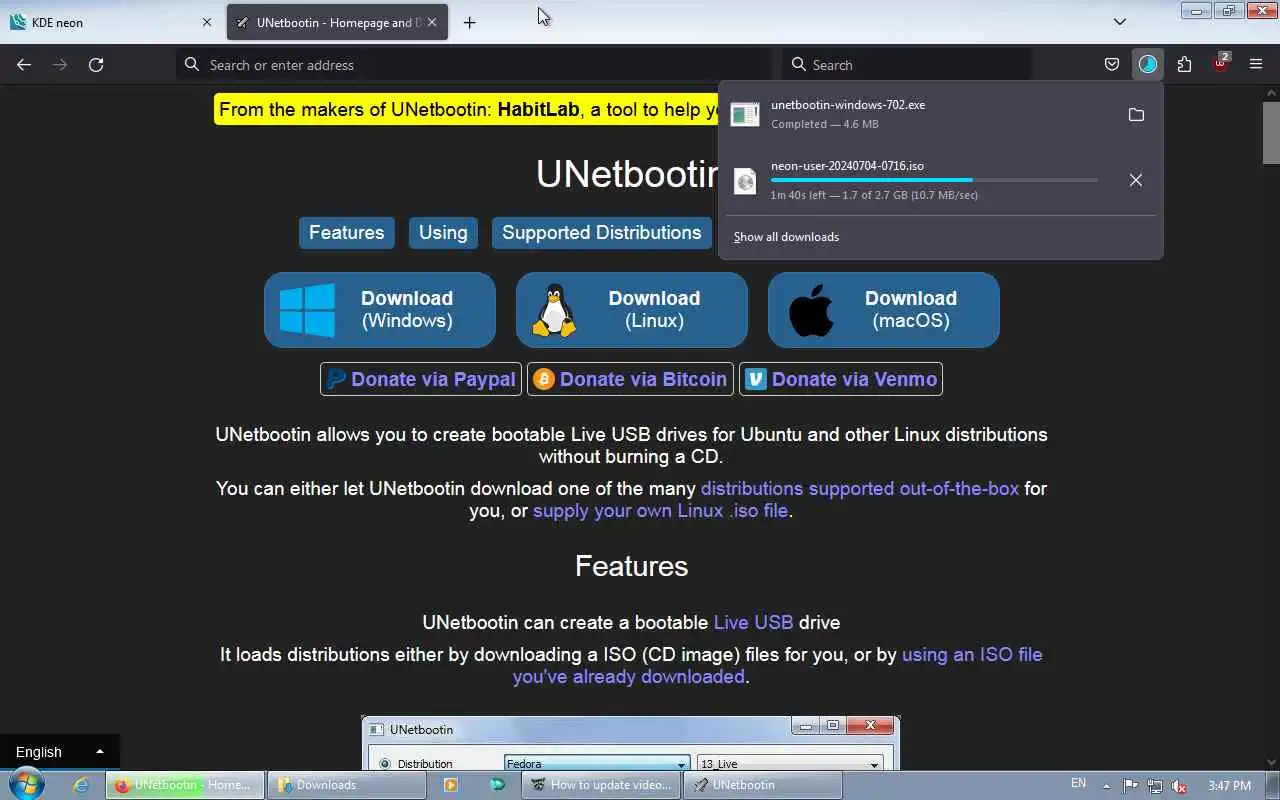The width and height of the screenshot is (1280, 800).
Task: Click the unetbootin-windows-702.exe file icon
Action: pos(745,114)
